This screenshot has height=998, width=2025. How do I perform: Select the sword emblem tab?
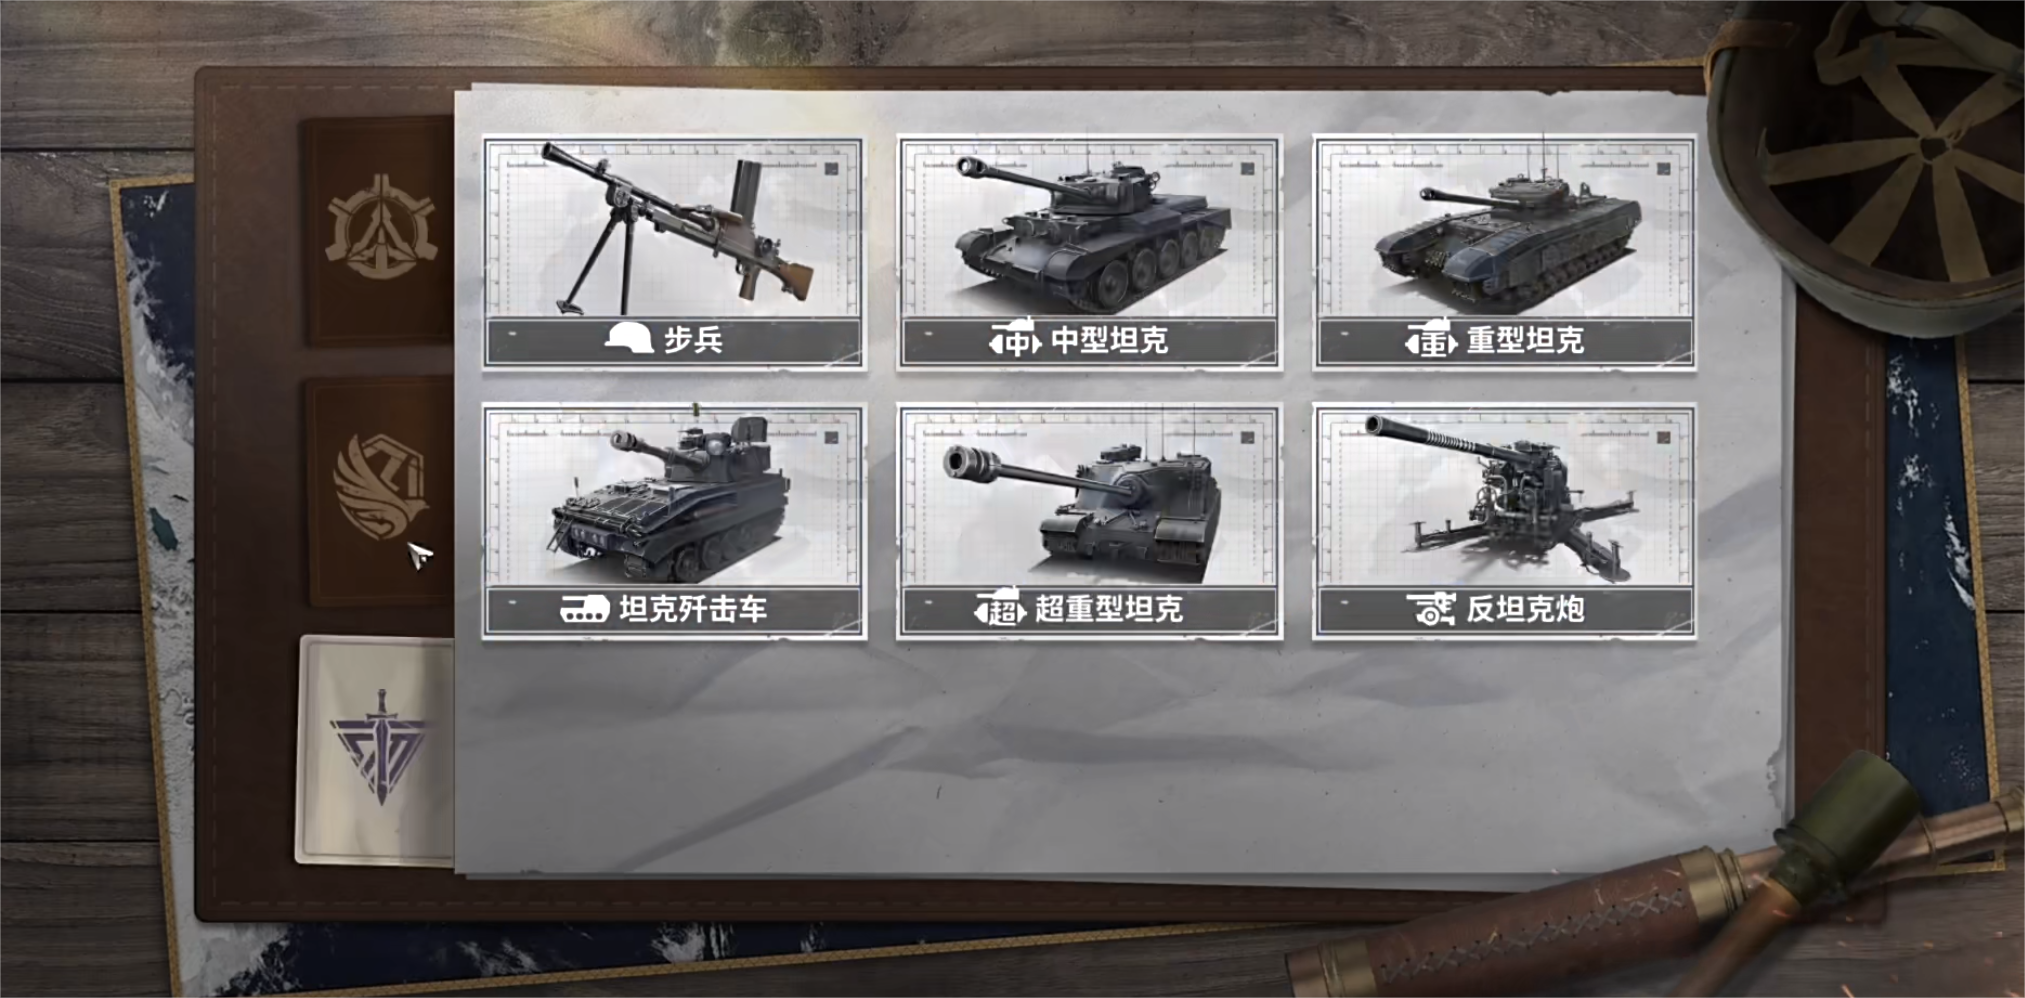378,750
